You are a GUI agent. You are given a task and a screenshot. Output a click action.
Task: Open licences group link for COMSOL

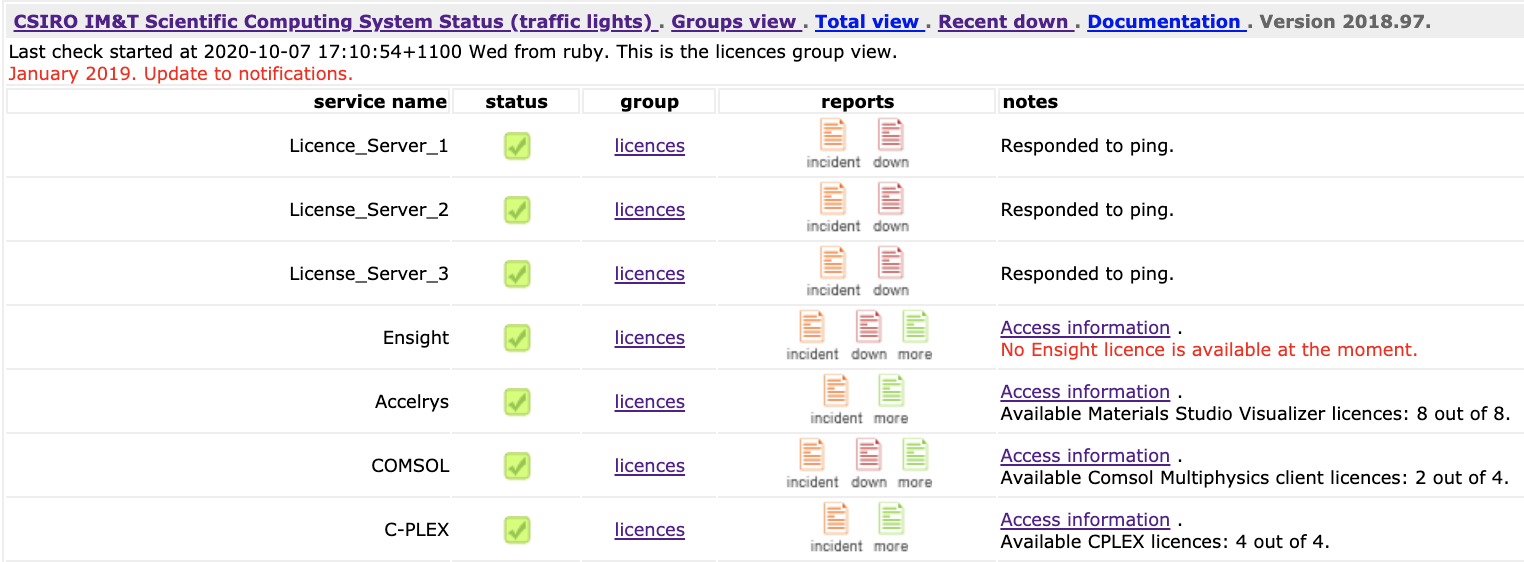coord(650,466)
